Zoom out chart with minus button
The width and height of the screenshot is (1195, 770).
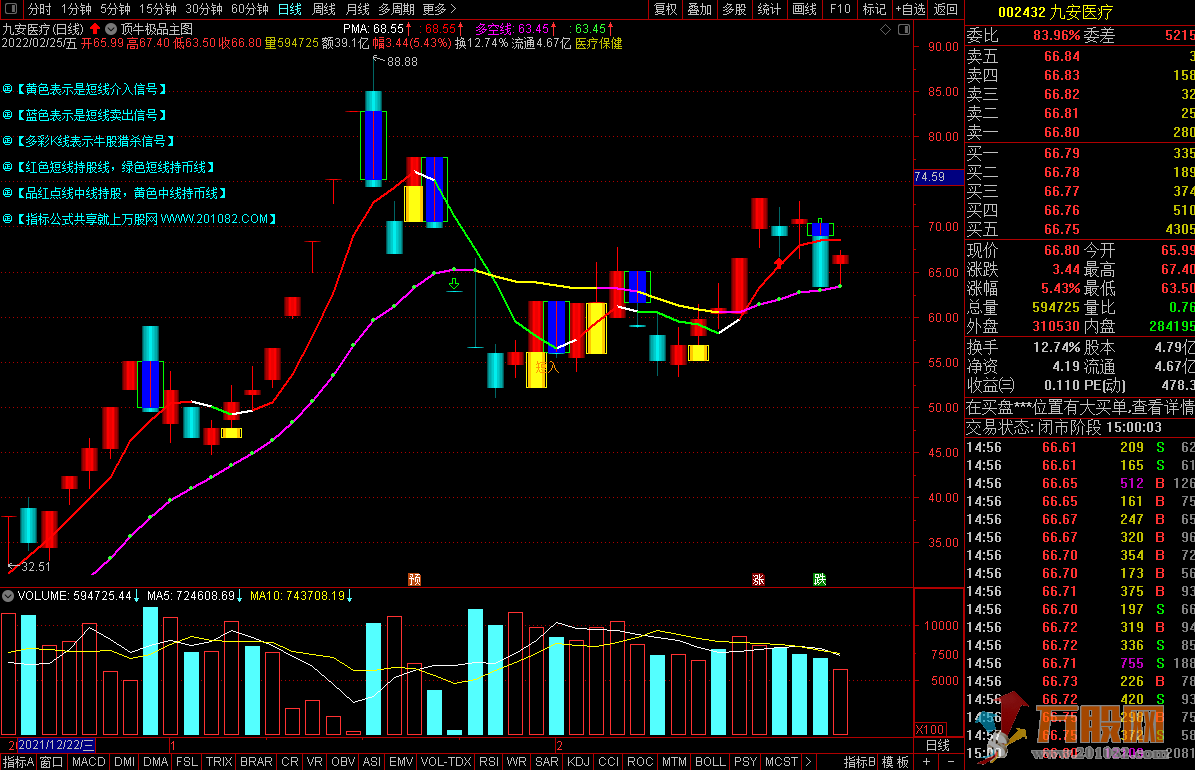[950, 762]
